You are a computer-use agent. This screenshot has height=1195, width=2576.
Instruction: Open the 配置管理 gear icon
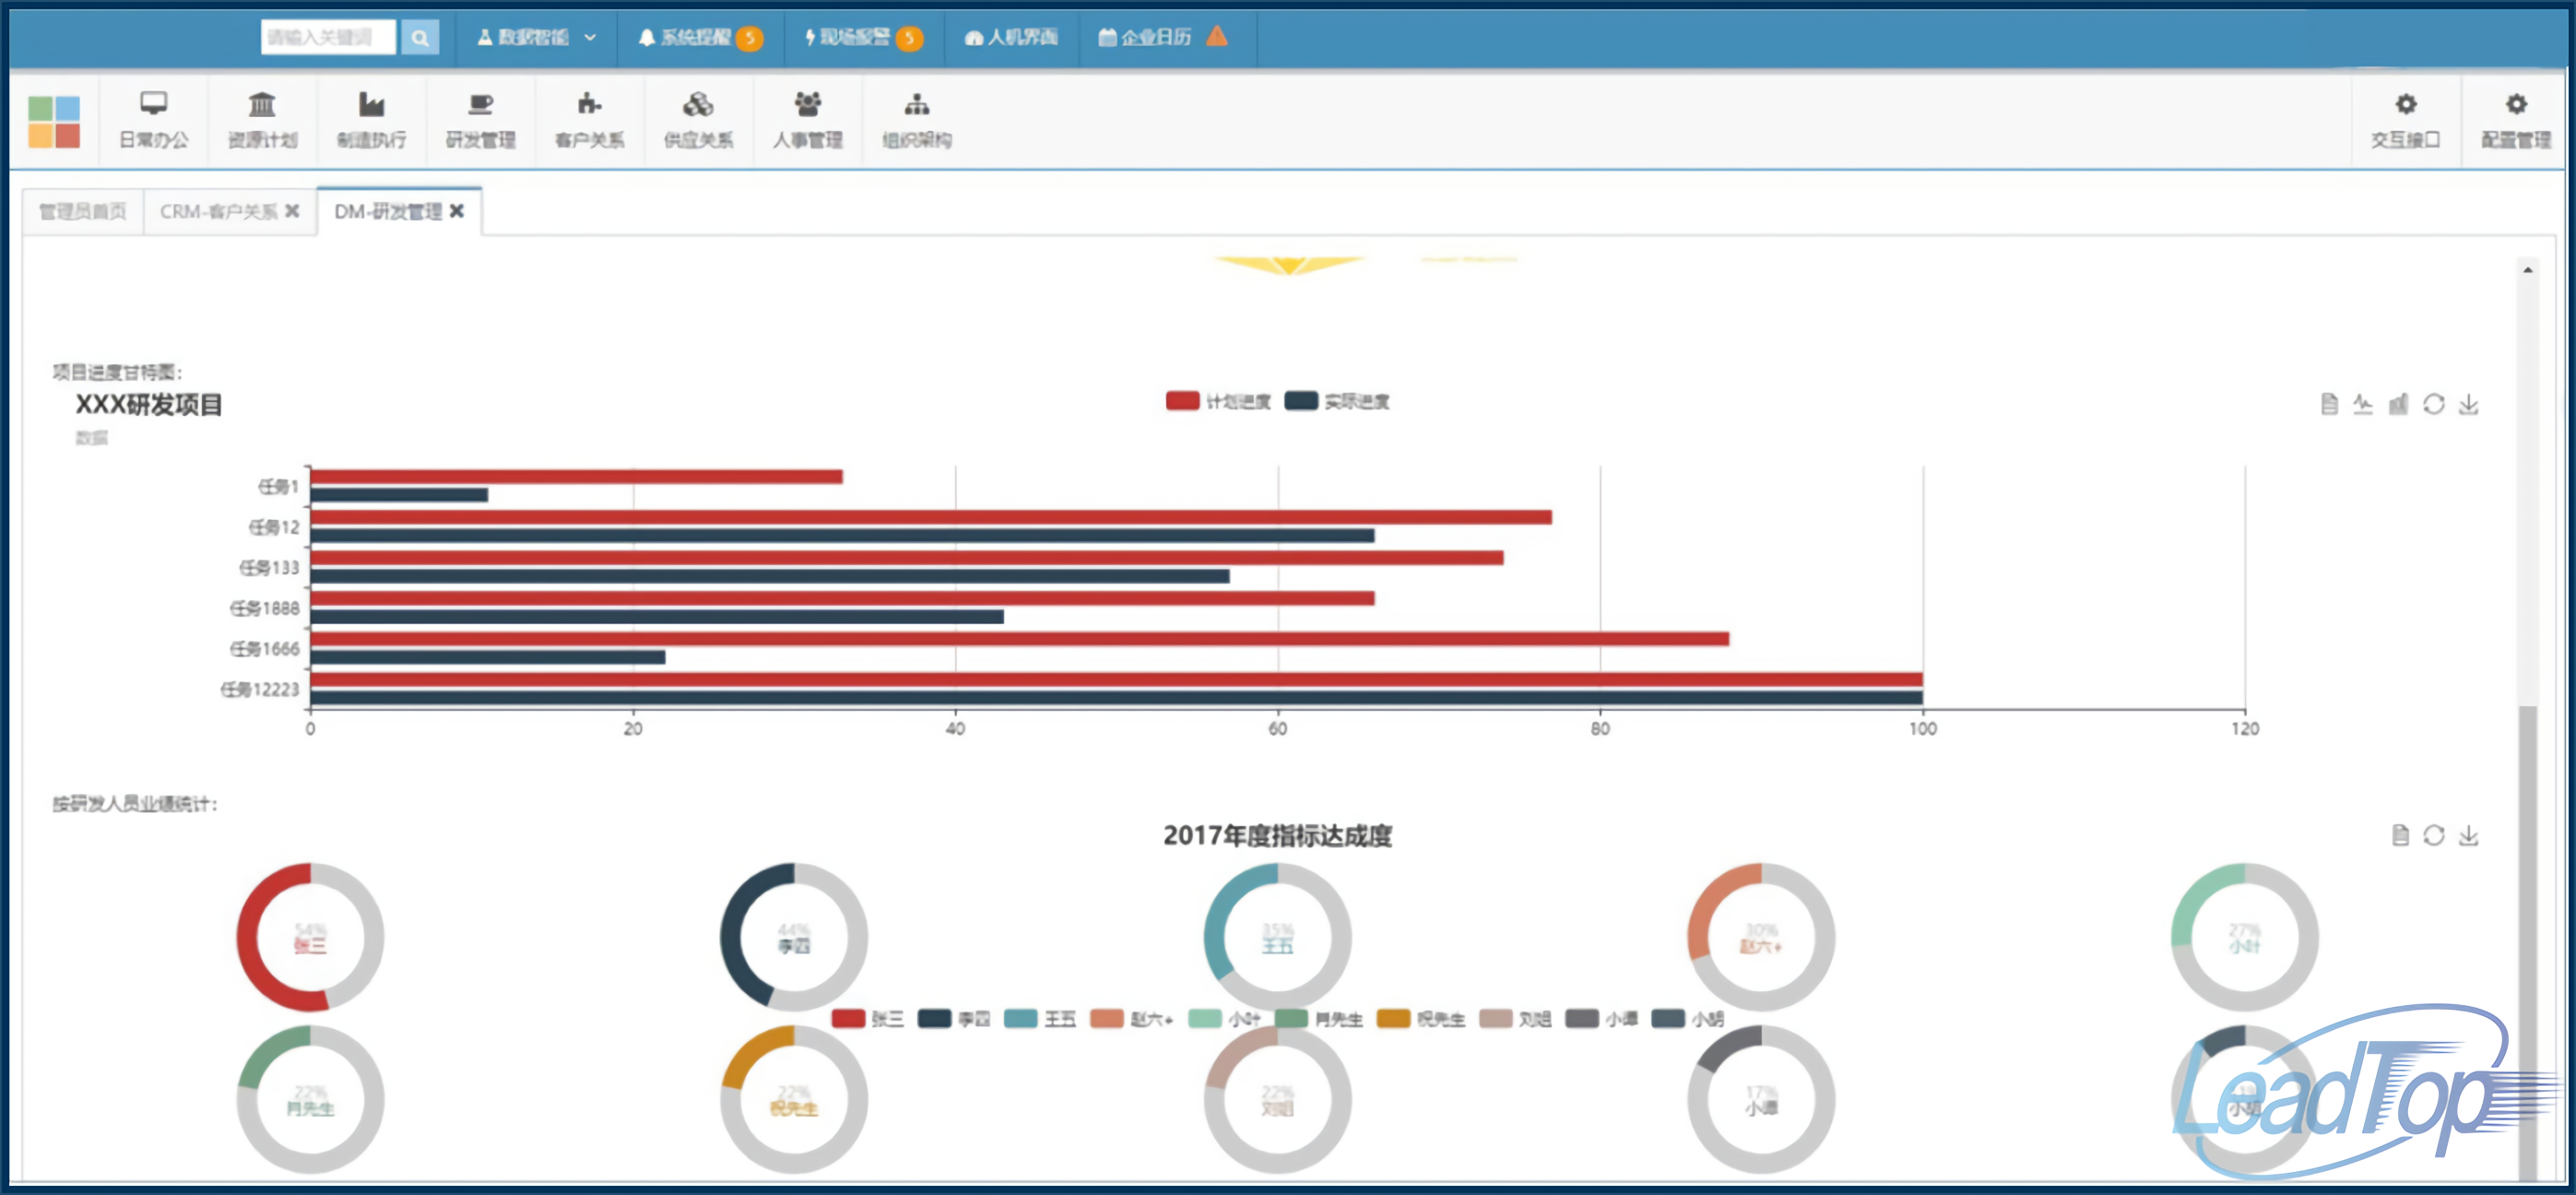tap(2515, 120)
